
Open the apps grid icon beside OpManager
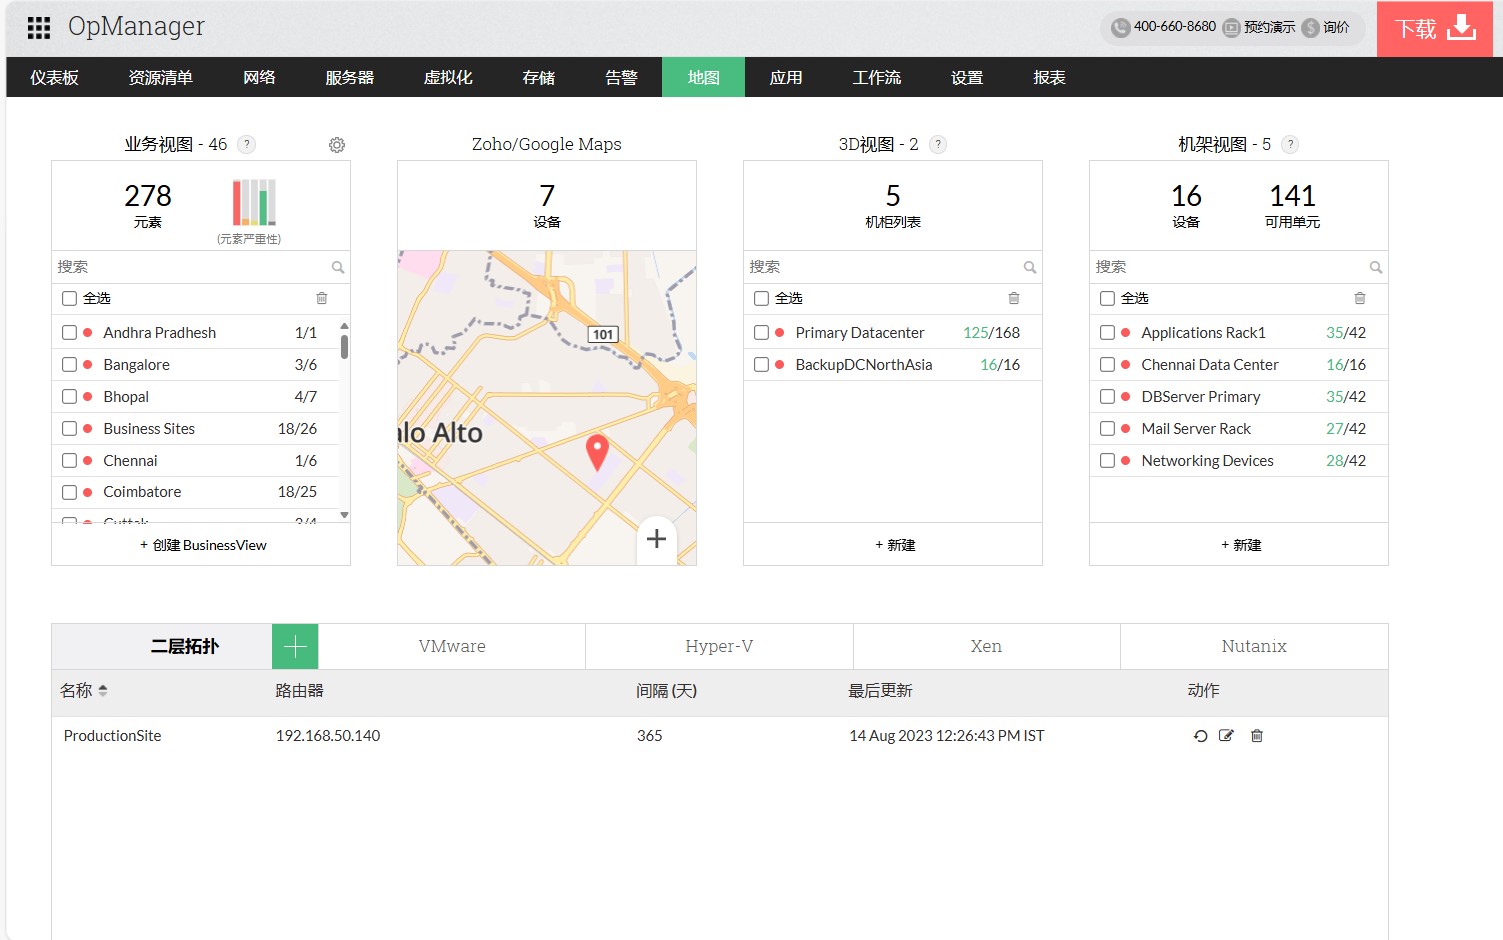click(39, 28)
